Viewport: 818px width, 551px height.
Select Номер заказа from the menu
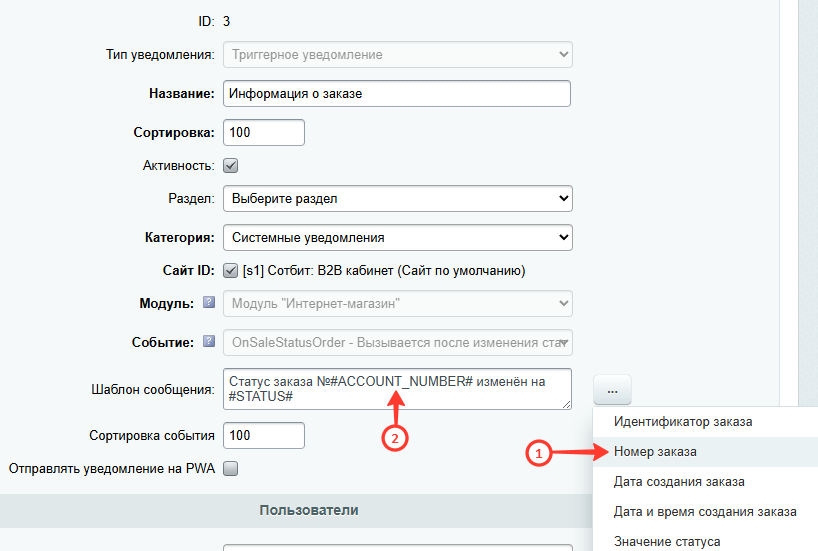tap(705, 451)
